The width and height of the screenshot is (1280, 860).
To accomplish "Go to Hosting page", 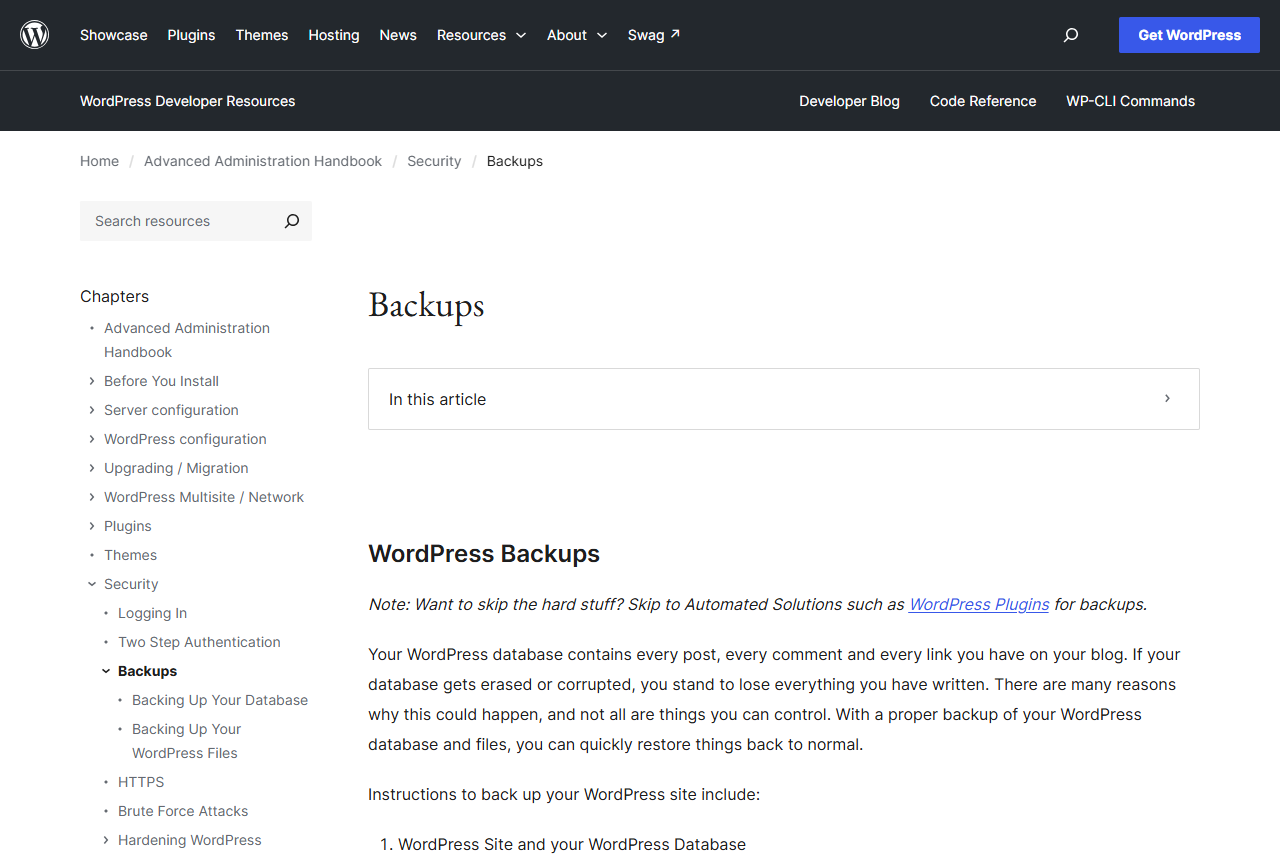I will 334,35.
